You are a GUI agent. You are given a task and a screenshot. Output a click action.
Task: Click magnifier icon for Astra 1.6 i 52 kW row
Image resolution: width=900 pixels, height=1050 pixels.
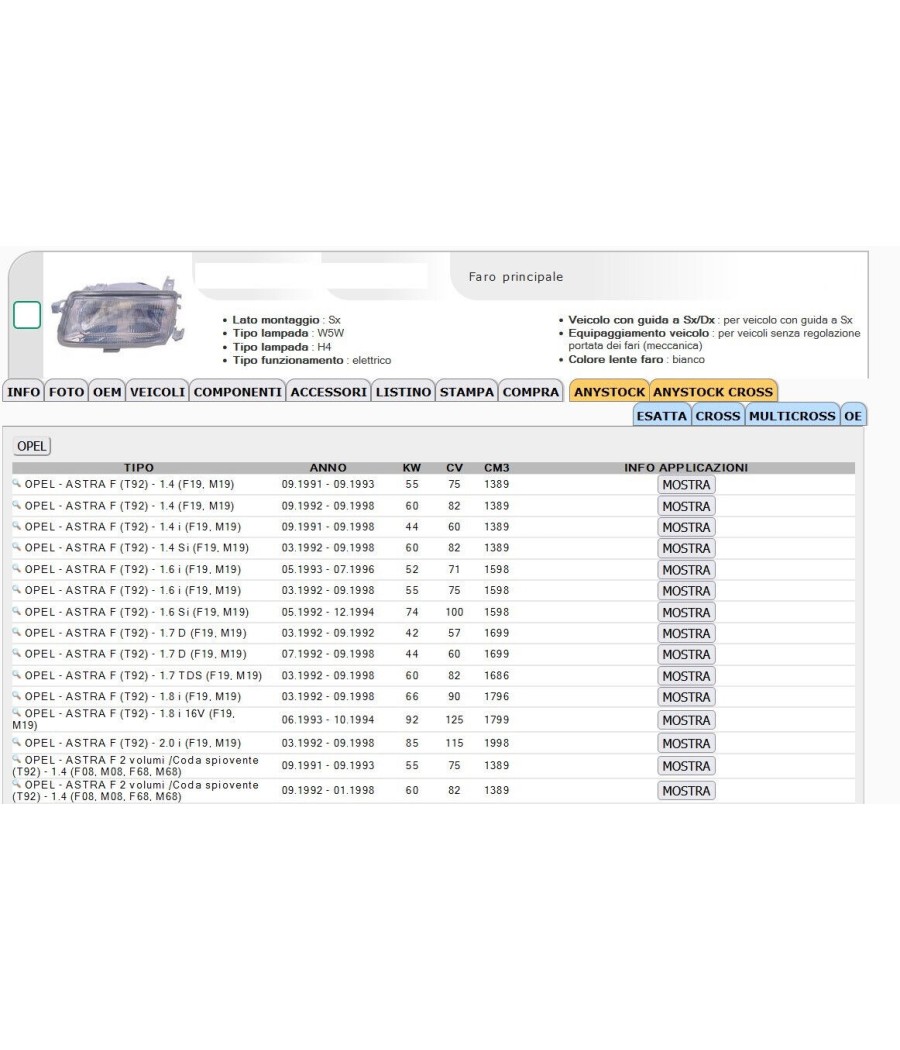coord(17,568)
